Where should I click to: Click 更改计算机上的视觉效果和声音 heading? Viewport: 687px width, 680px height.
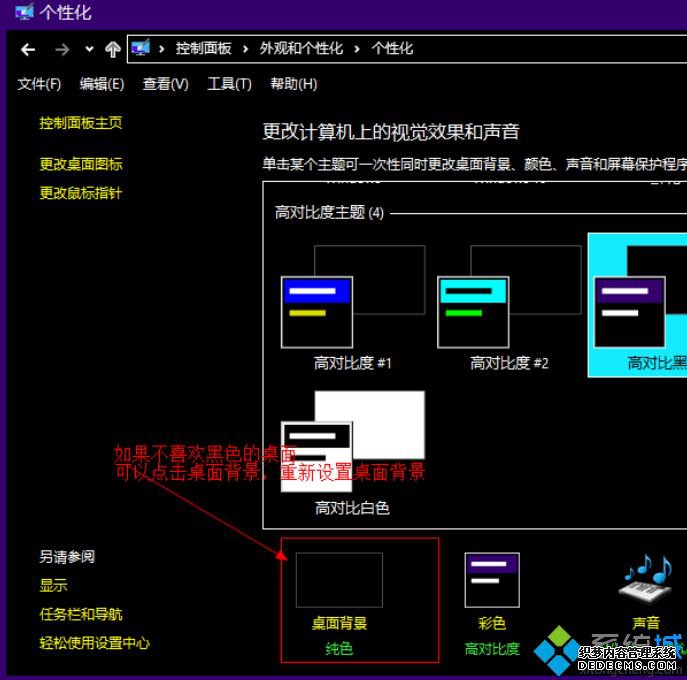pyautogui.click(x=391, y=131)
